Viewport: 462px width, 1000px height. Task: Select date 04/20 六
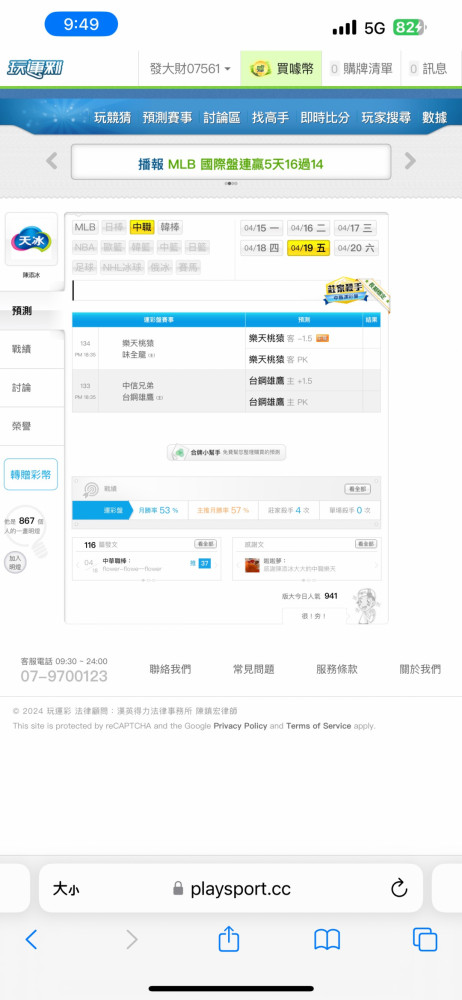click(355, 248)
